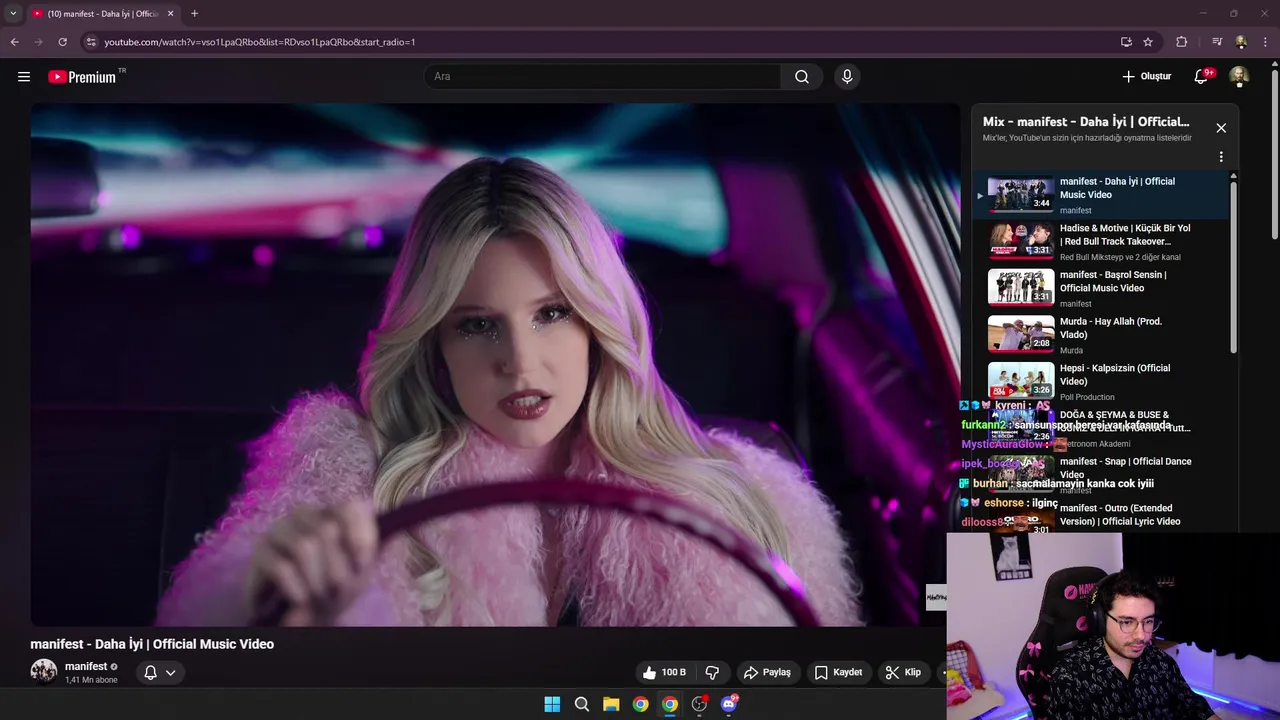Open Chrome media controls icon
The image size is (1280, 720).
point(1217,42)
